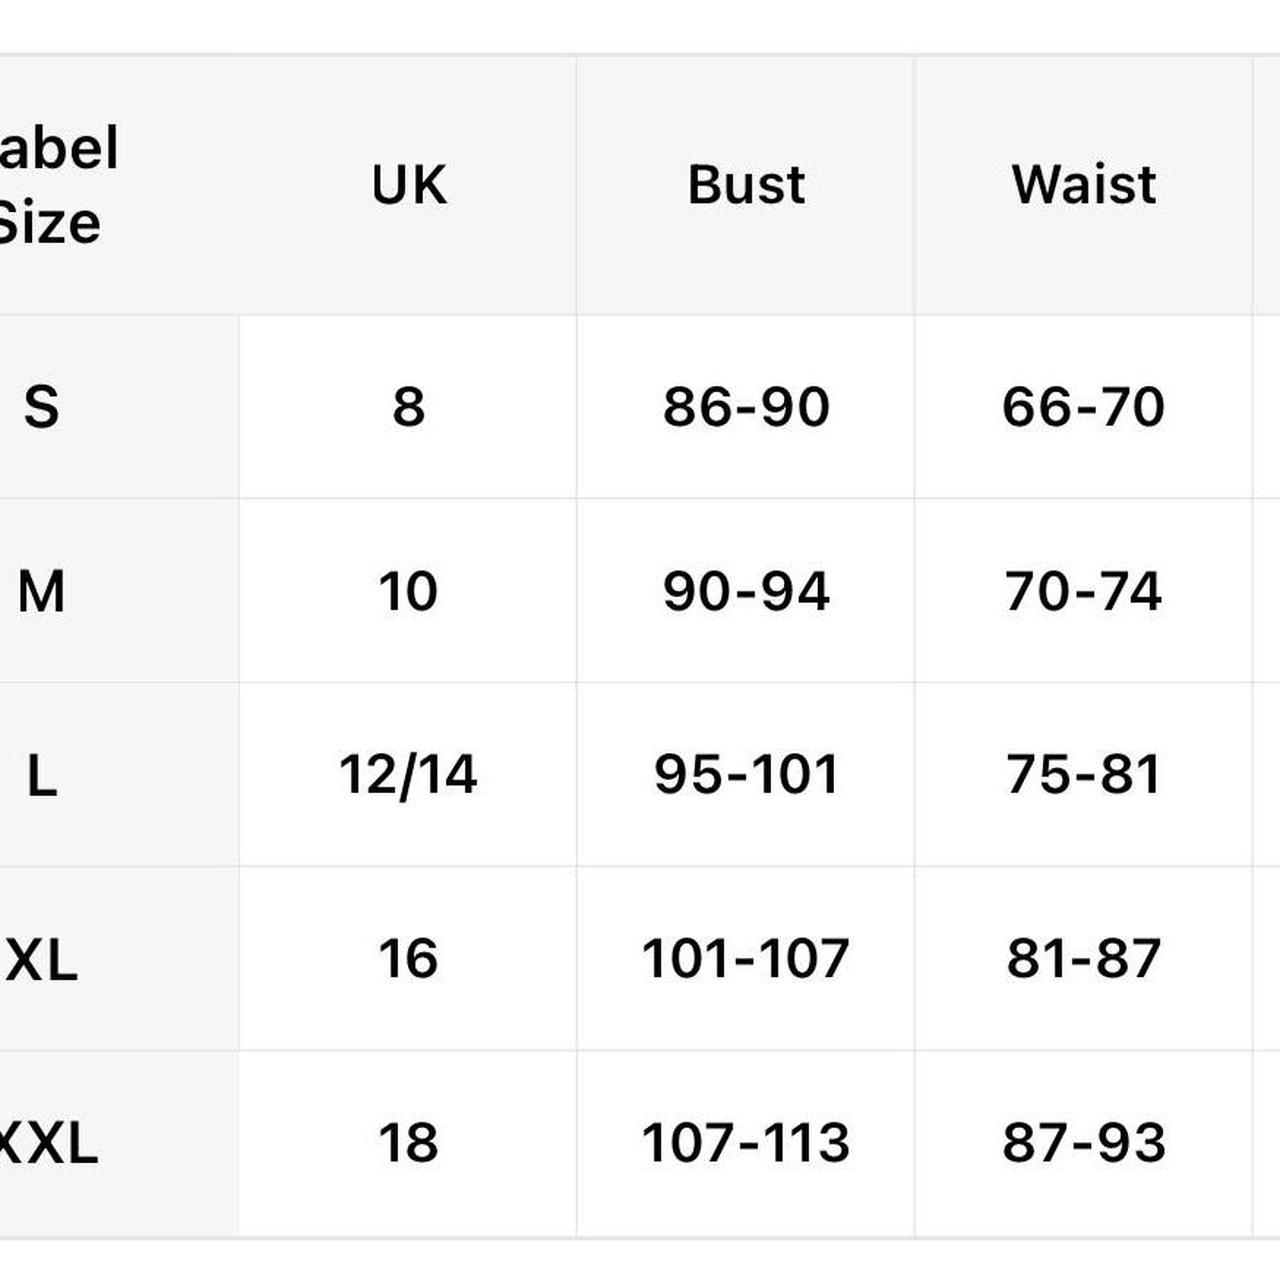Screen dimensions: 1280x1280
Task: Click UK size 8 cell
Action: (408, 407)
